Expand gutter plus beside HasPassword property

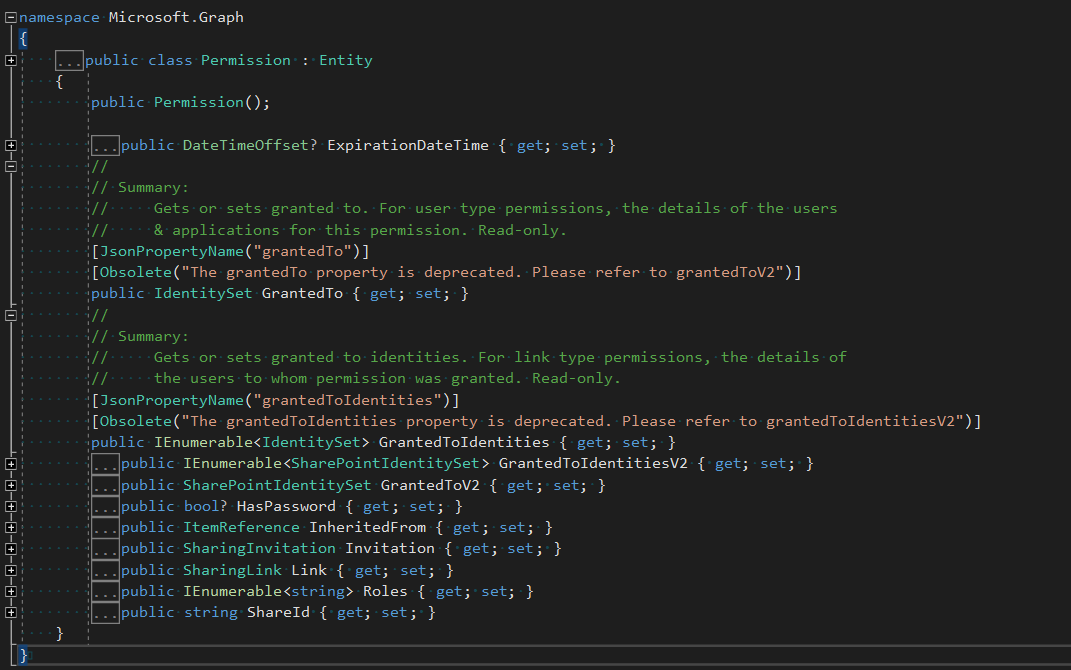tap(11, 507)
